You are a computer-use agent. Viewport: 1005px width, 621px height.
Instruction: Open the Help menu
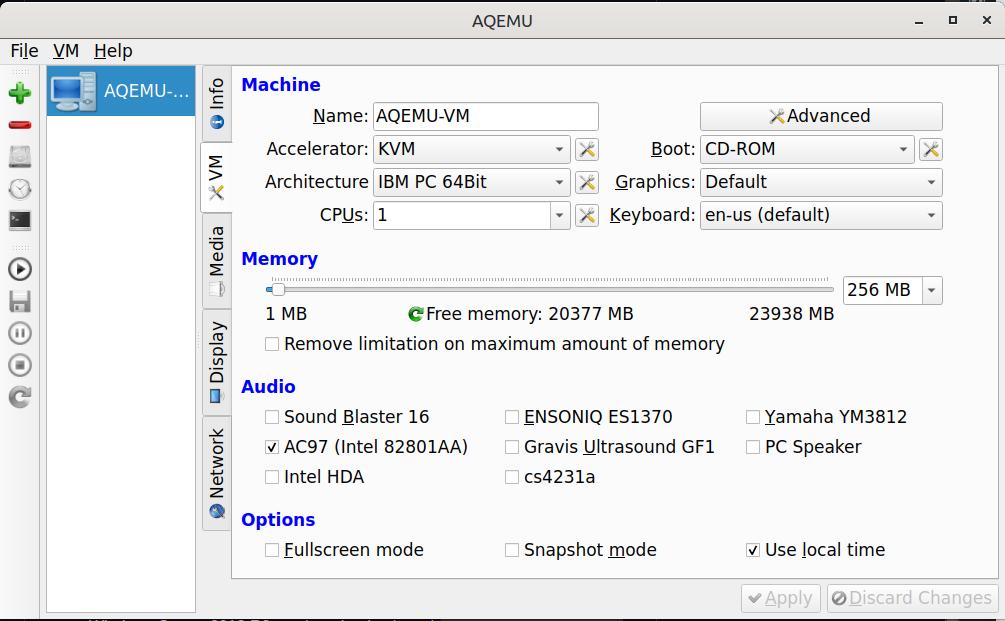tap(113, 51)
